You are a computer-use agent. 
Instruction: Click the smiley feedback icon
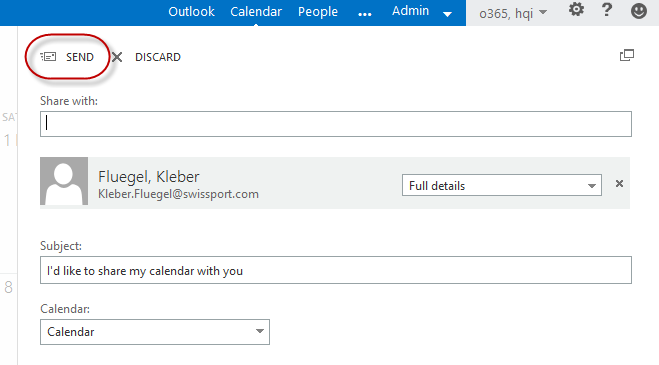[638, 11]
